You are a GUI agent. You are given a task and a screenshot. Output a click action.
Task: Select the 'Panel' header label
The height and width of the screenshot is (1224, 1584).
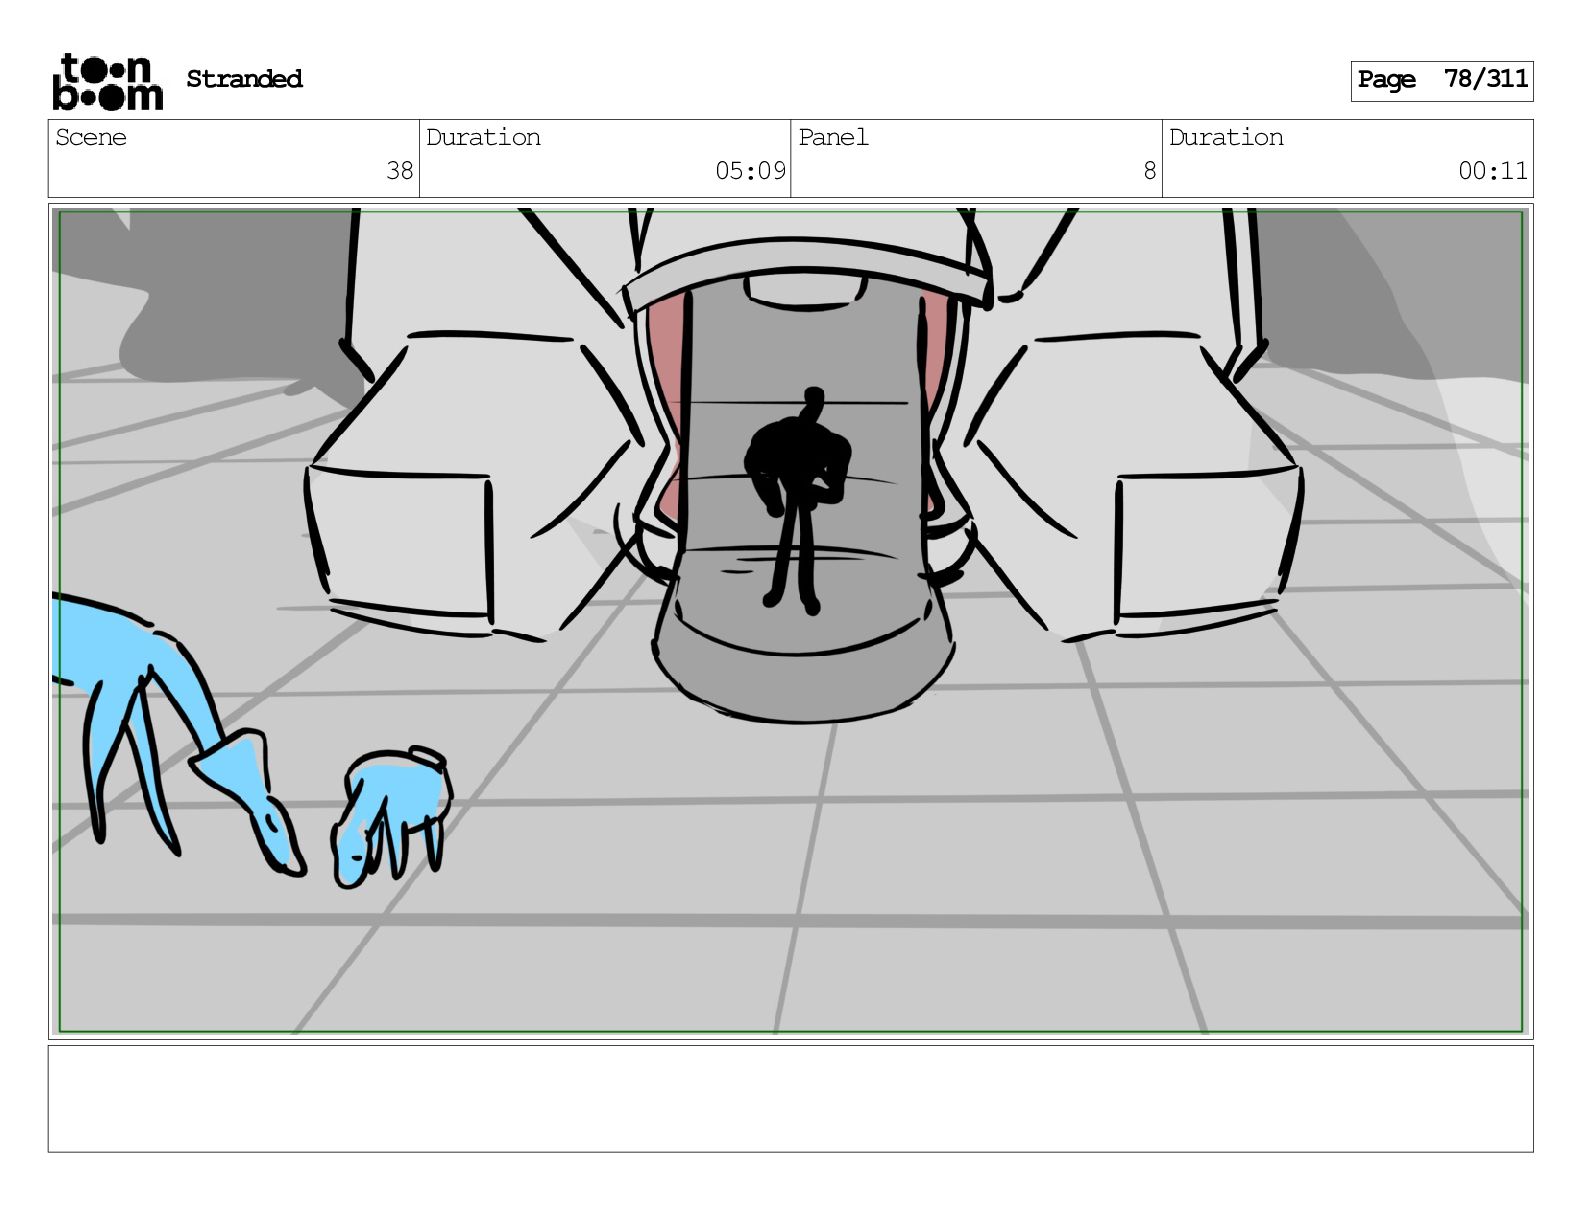tap(833, 137)
